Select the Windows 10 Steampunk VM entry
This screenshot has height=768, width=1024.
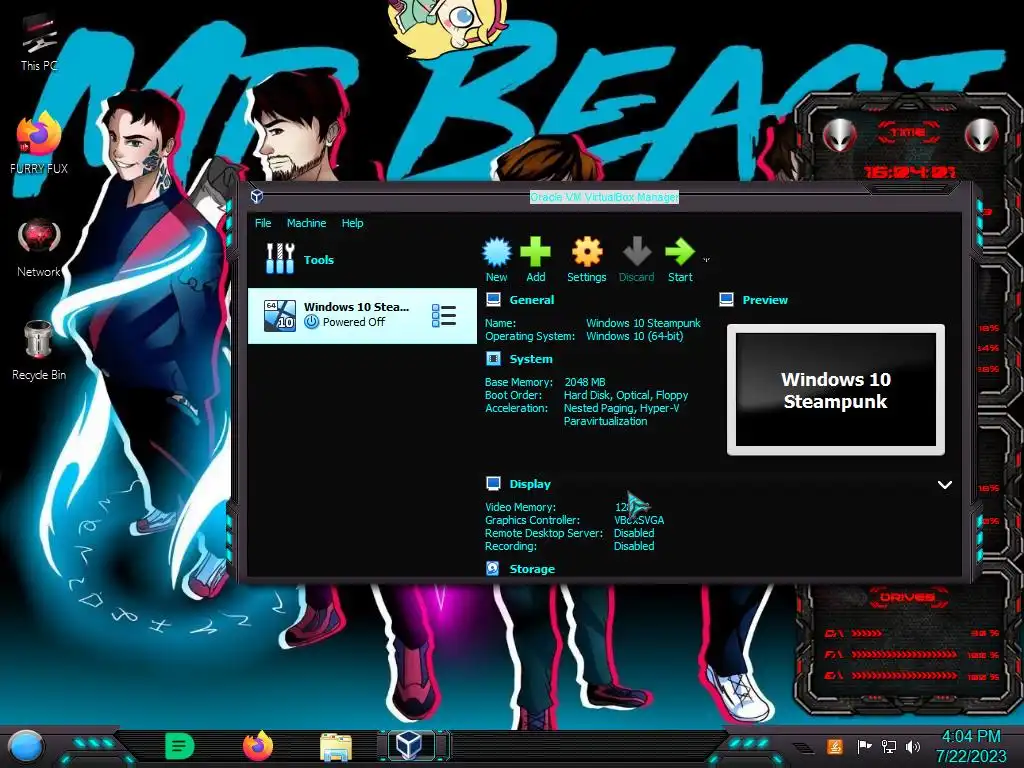pos(362,315)
